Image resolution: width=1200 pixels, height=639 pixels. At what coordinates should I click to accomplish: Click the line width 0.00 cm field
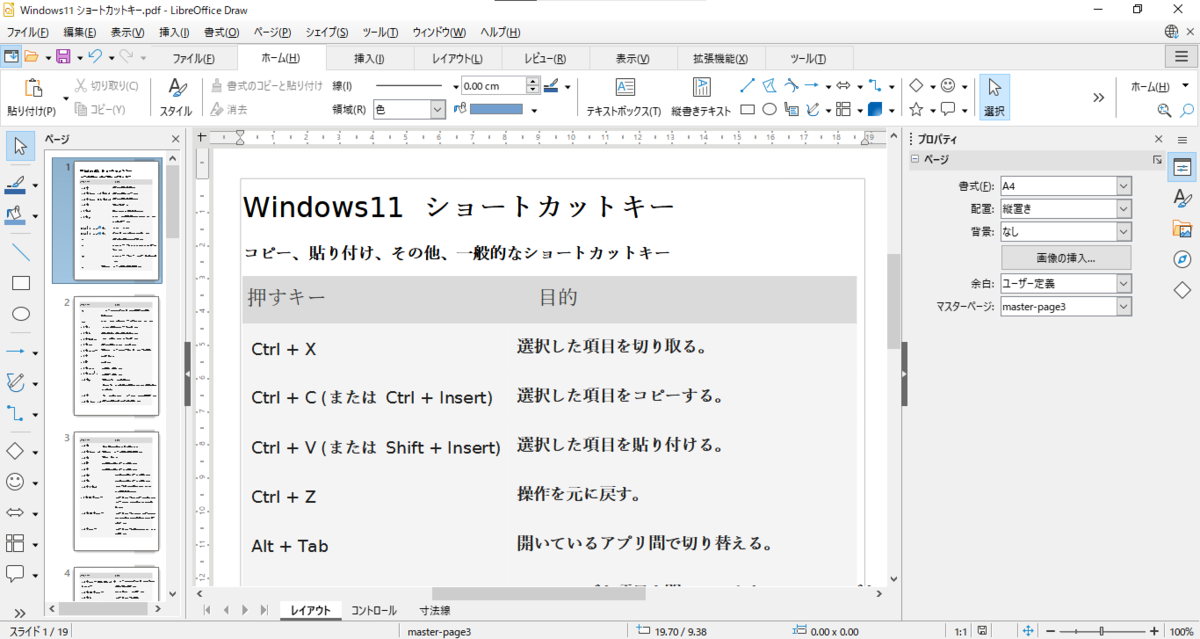(x=493, y=86)
